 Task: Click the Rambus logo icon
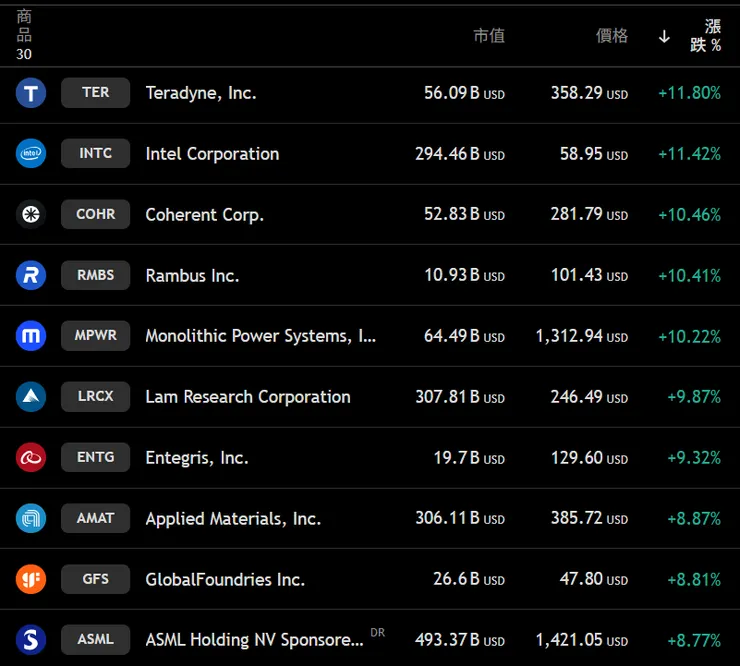[x=31, y=275]
